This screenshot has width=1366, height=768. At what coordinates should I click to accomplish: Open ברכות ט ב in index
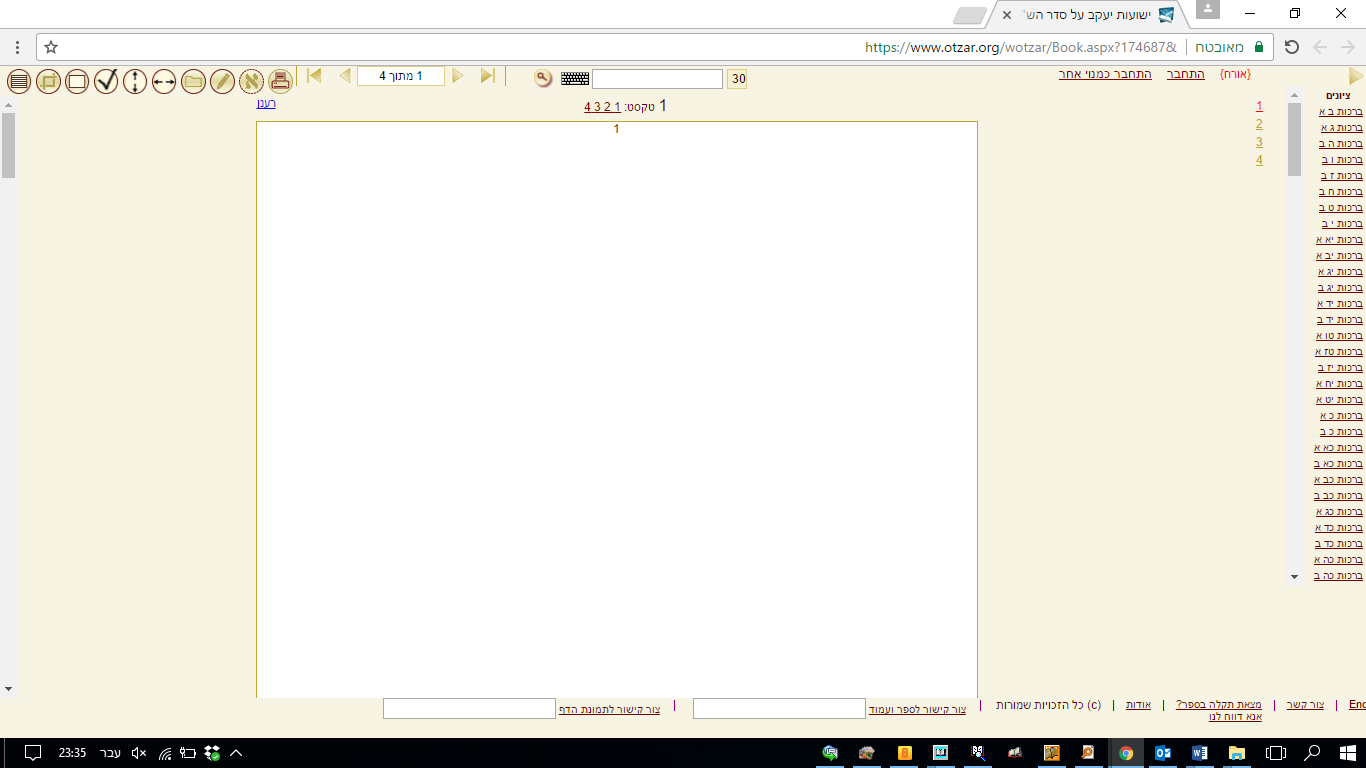[1341, 208]
